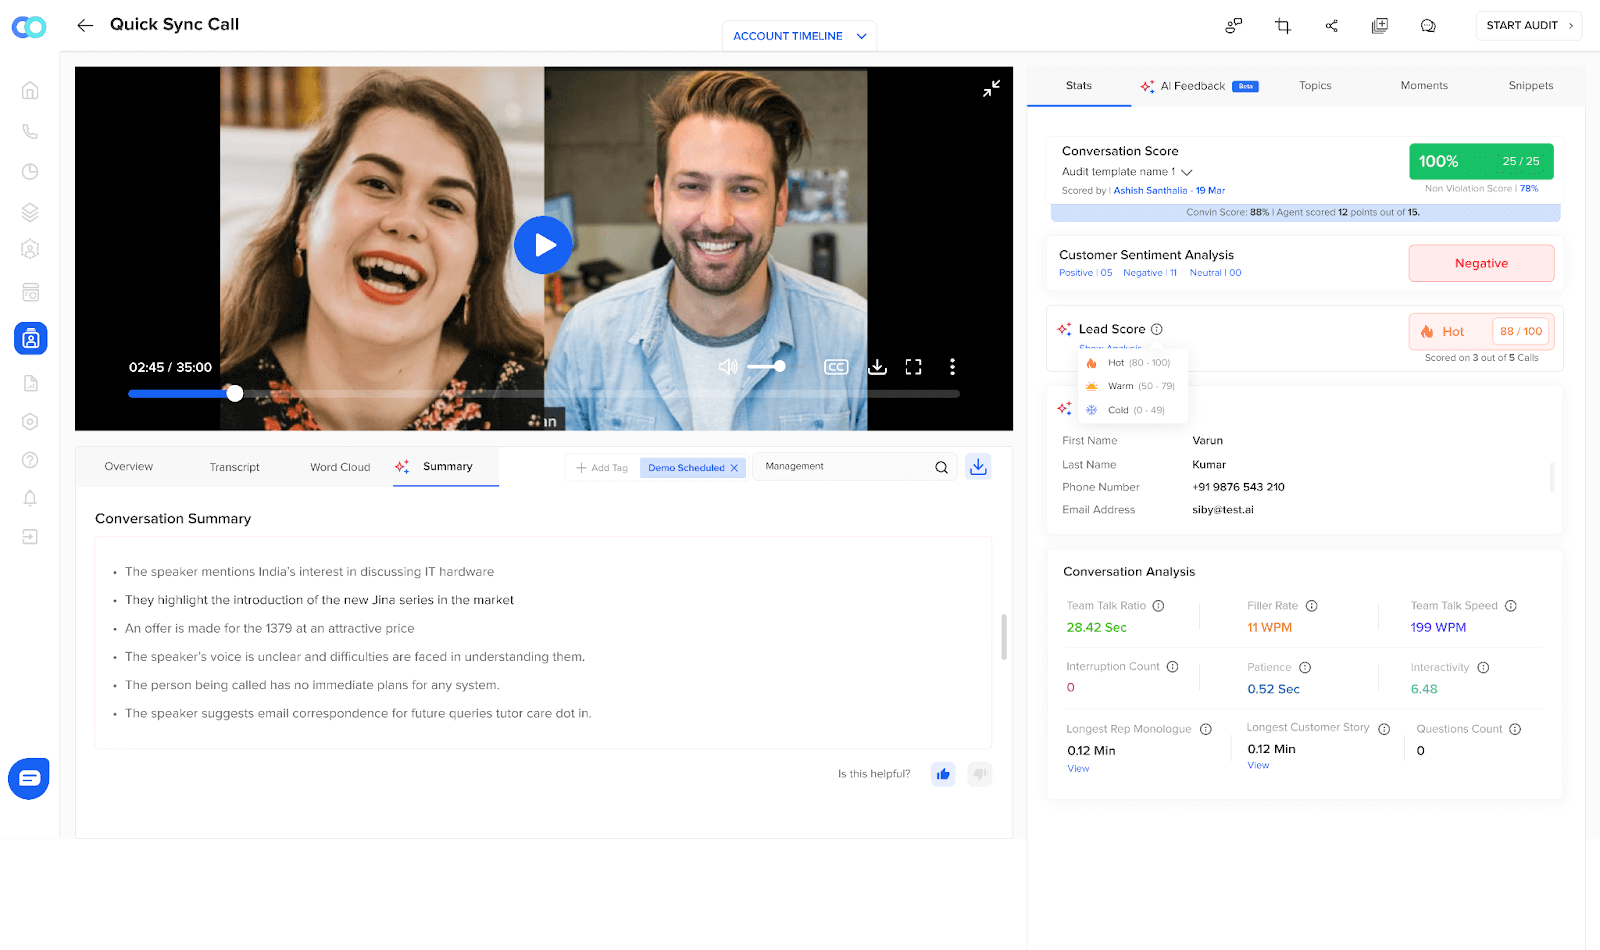Open the Overview tab
Image resolution: width=1600 pixels, height=950 pixels.
coord(129,467)
